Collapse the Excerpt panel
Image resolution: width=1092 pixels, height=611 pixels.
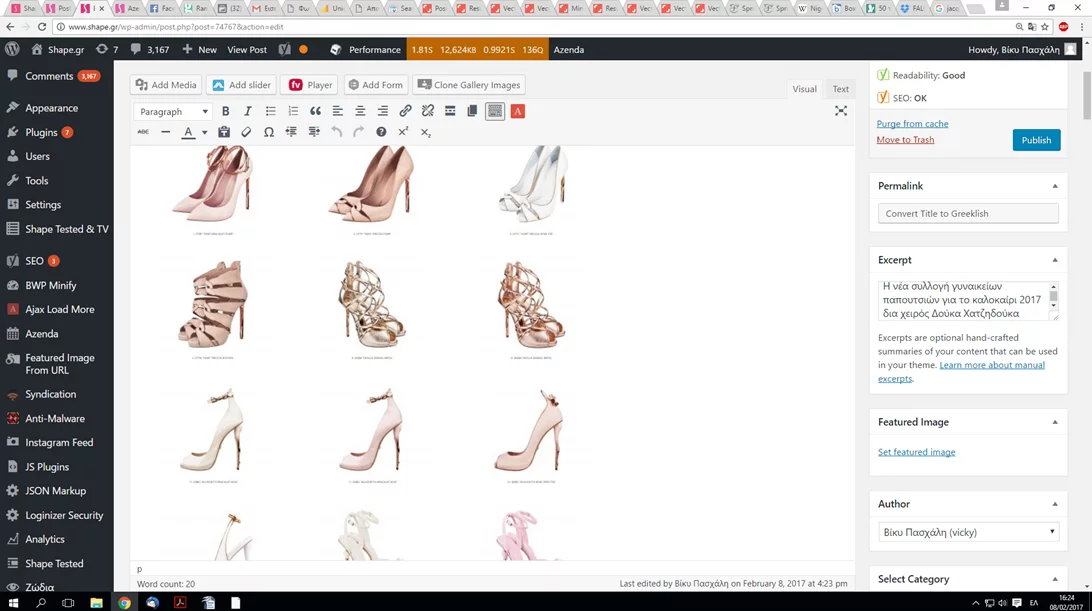(x=1054, y=260)
